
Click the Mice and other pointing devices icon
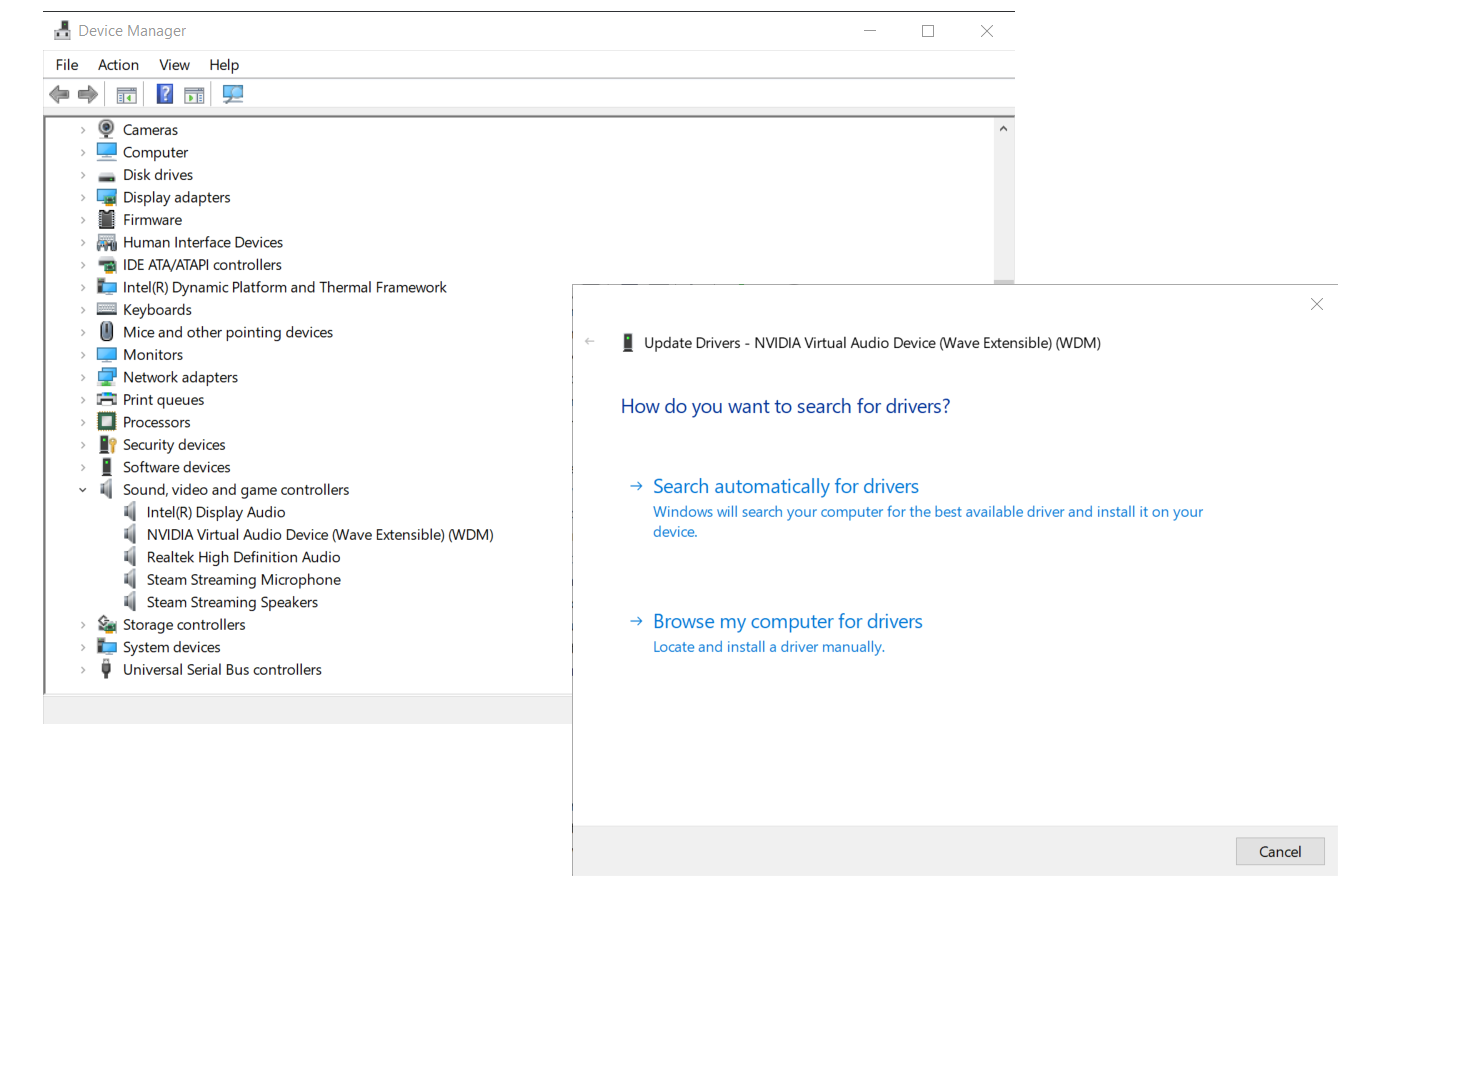pos(106,332)
